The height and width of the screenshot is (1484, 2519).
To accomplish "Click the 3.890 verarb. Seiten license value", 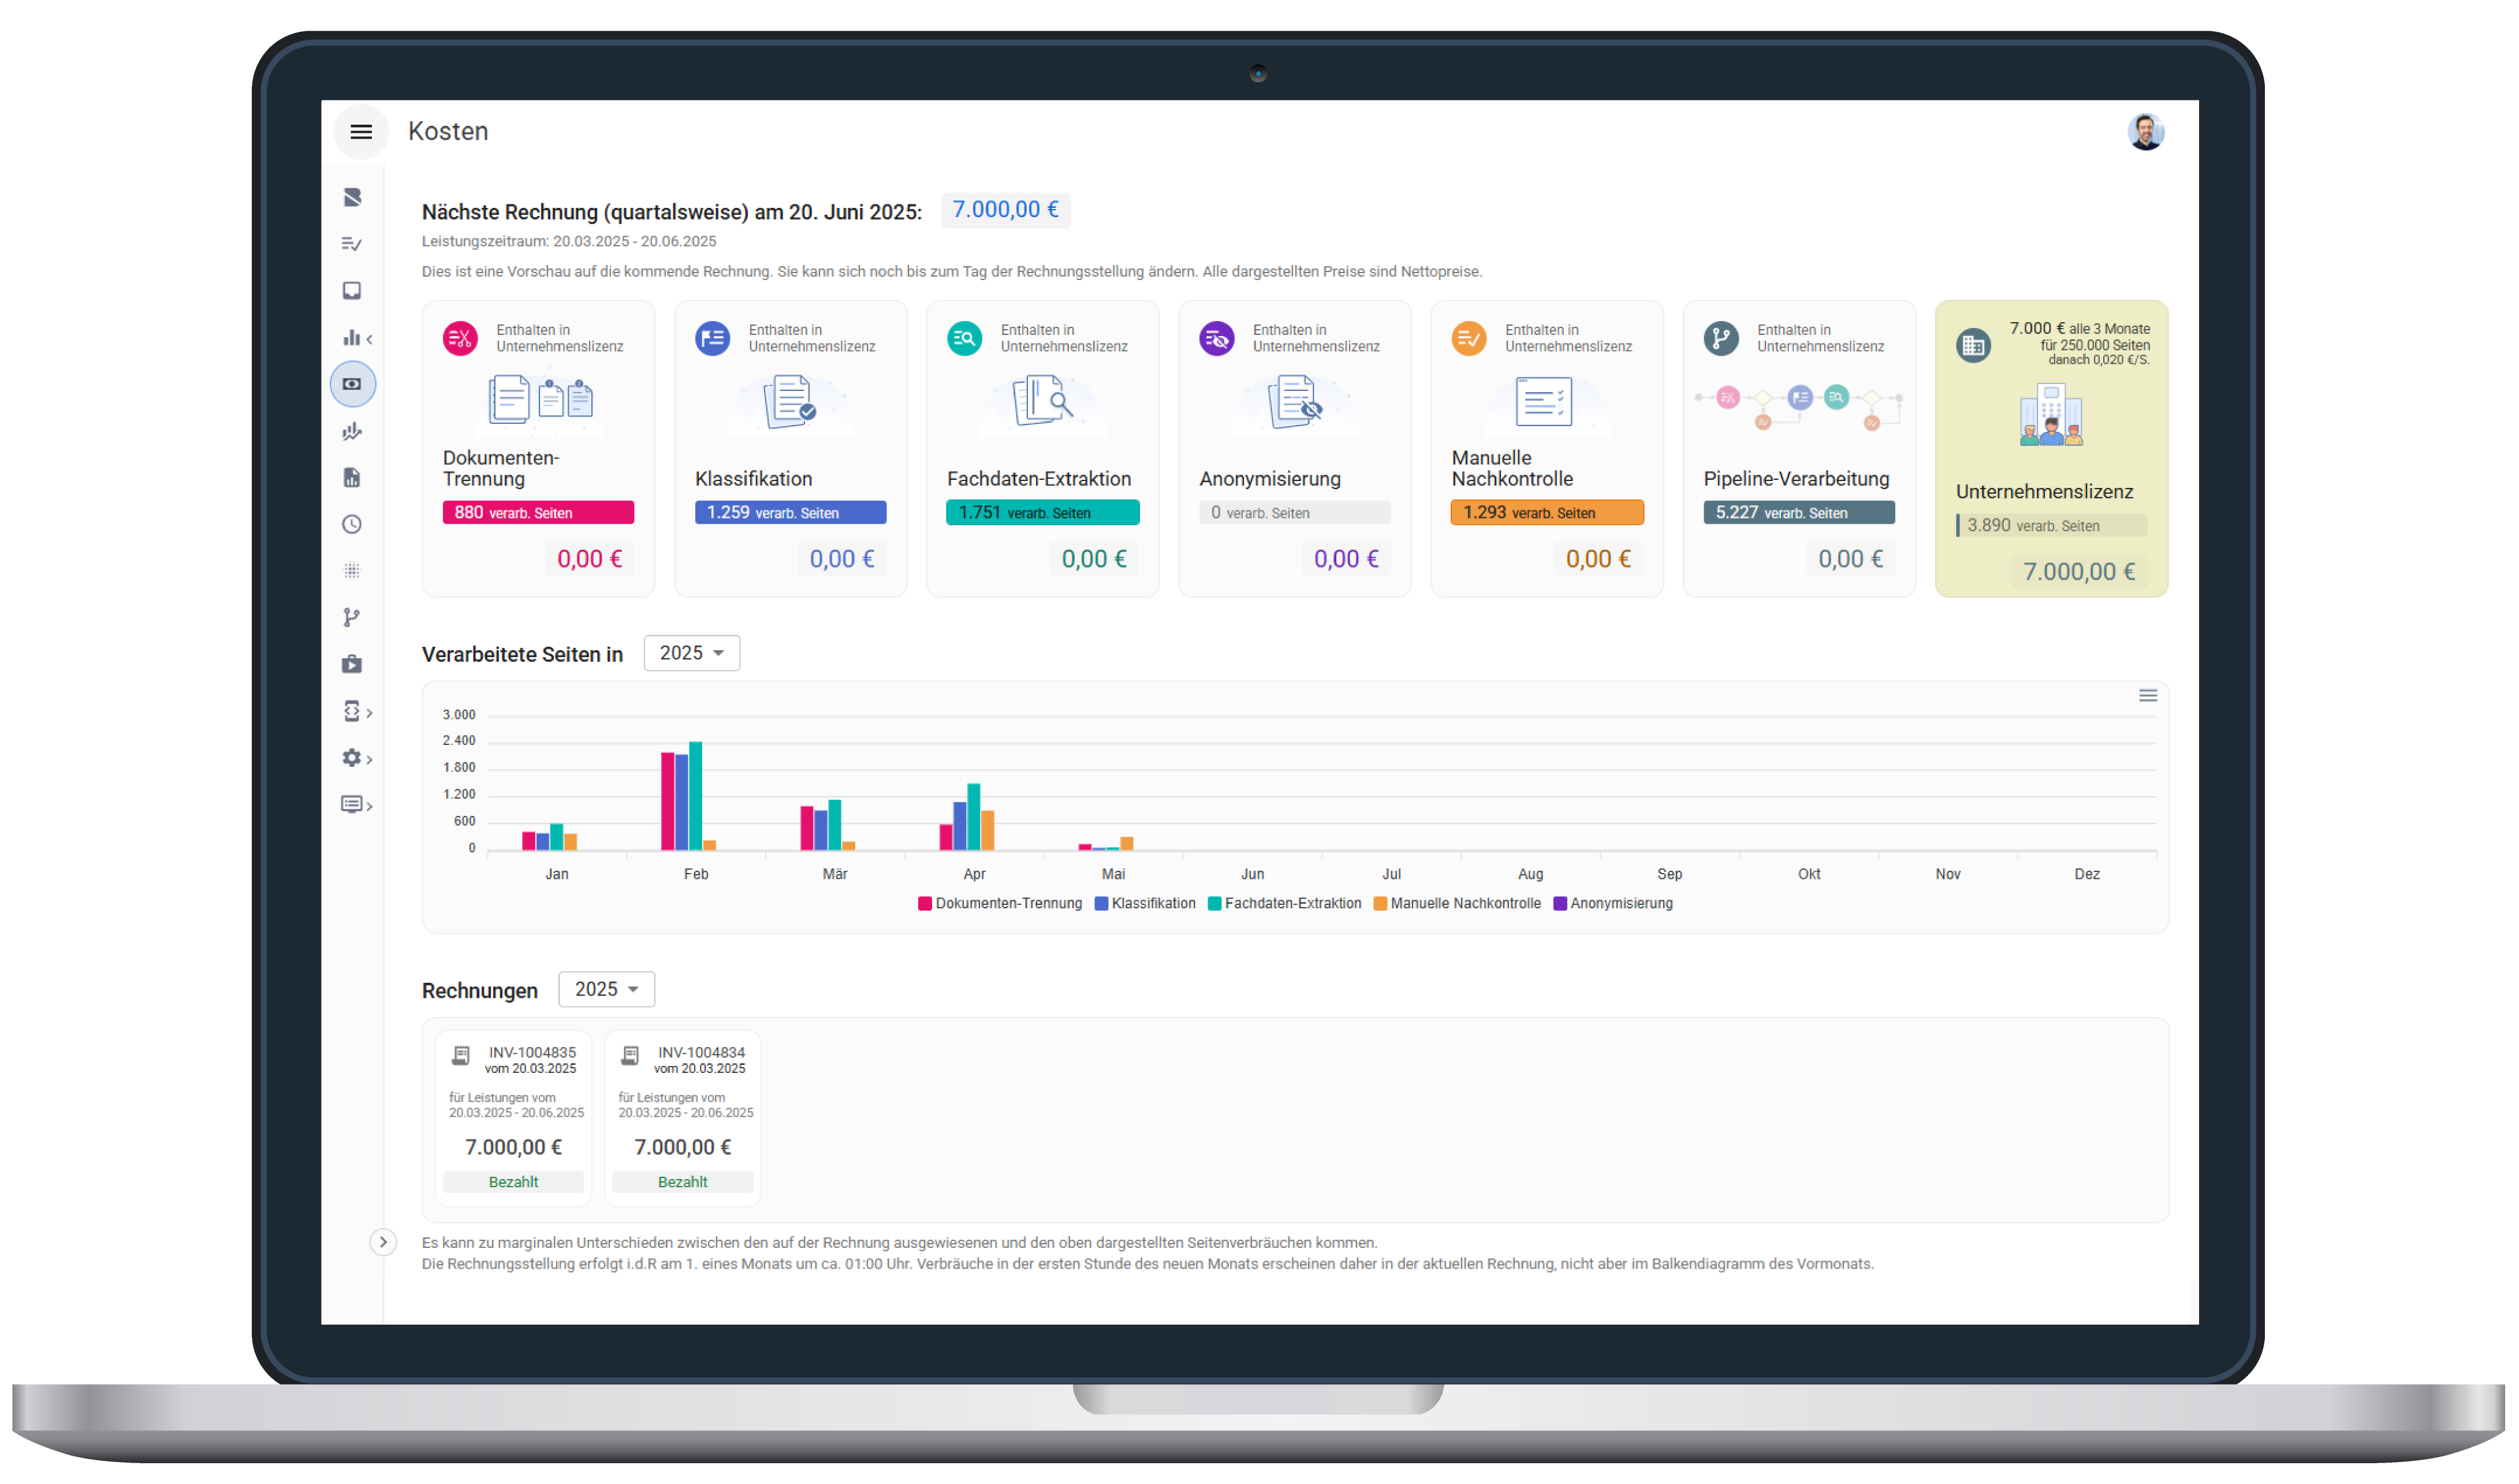I will pyautogui.click(x=2051, y=526).
